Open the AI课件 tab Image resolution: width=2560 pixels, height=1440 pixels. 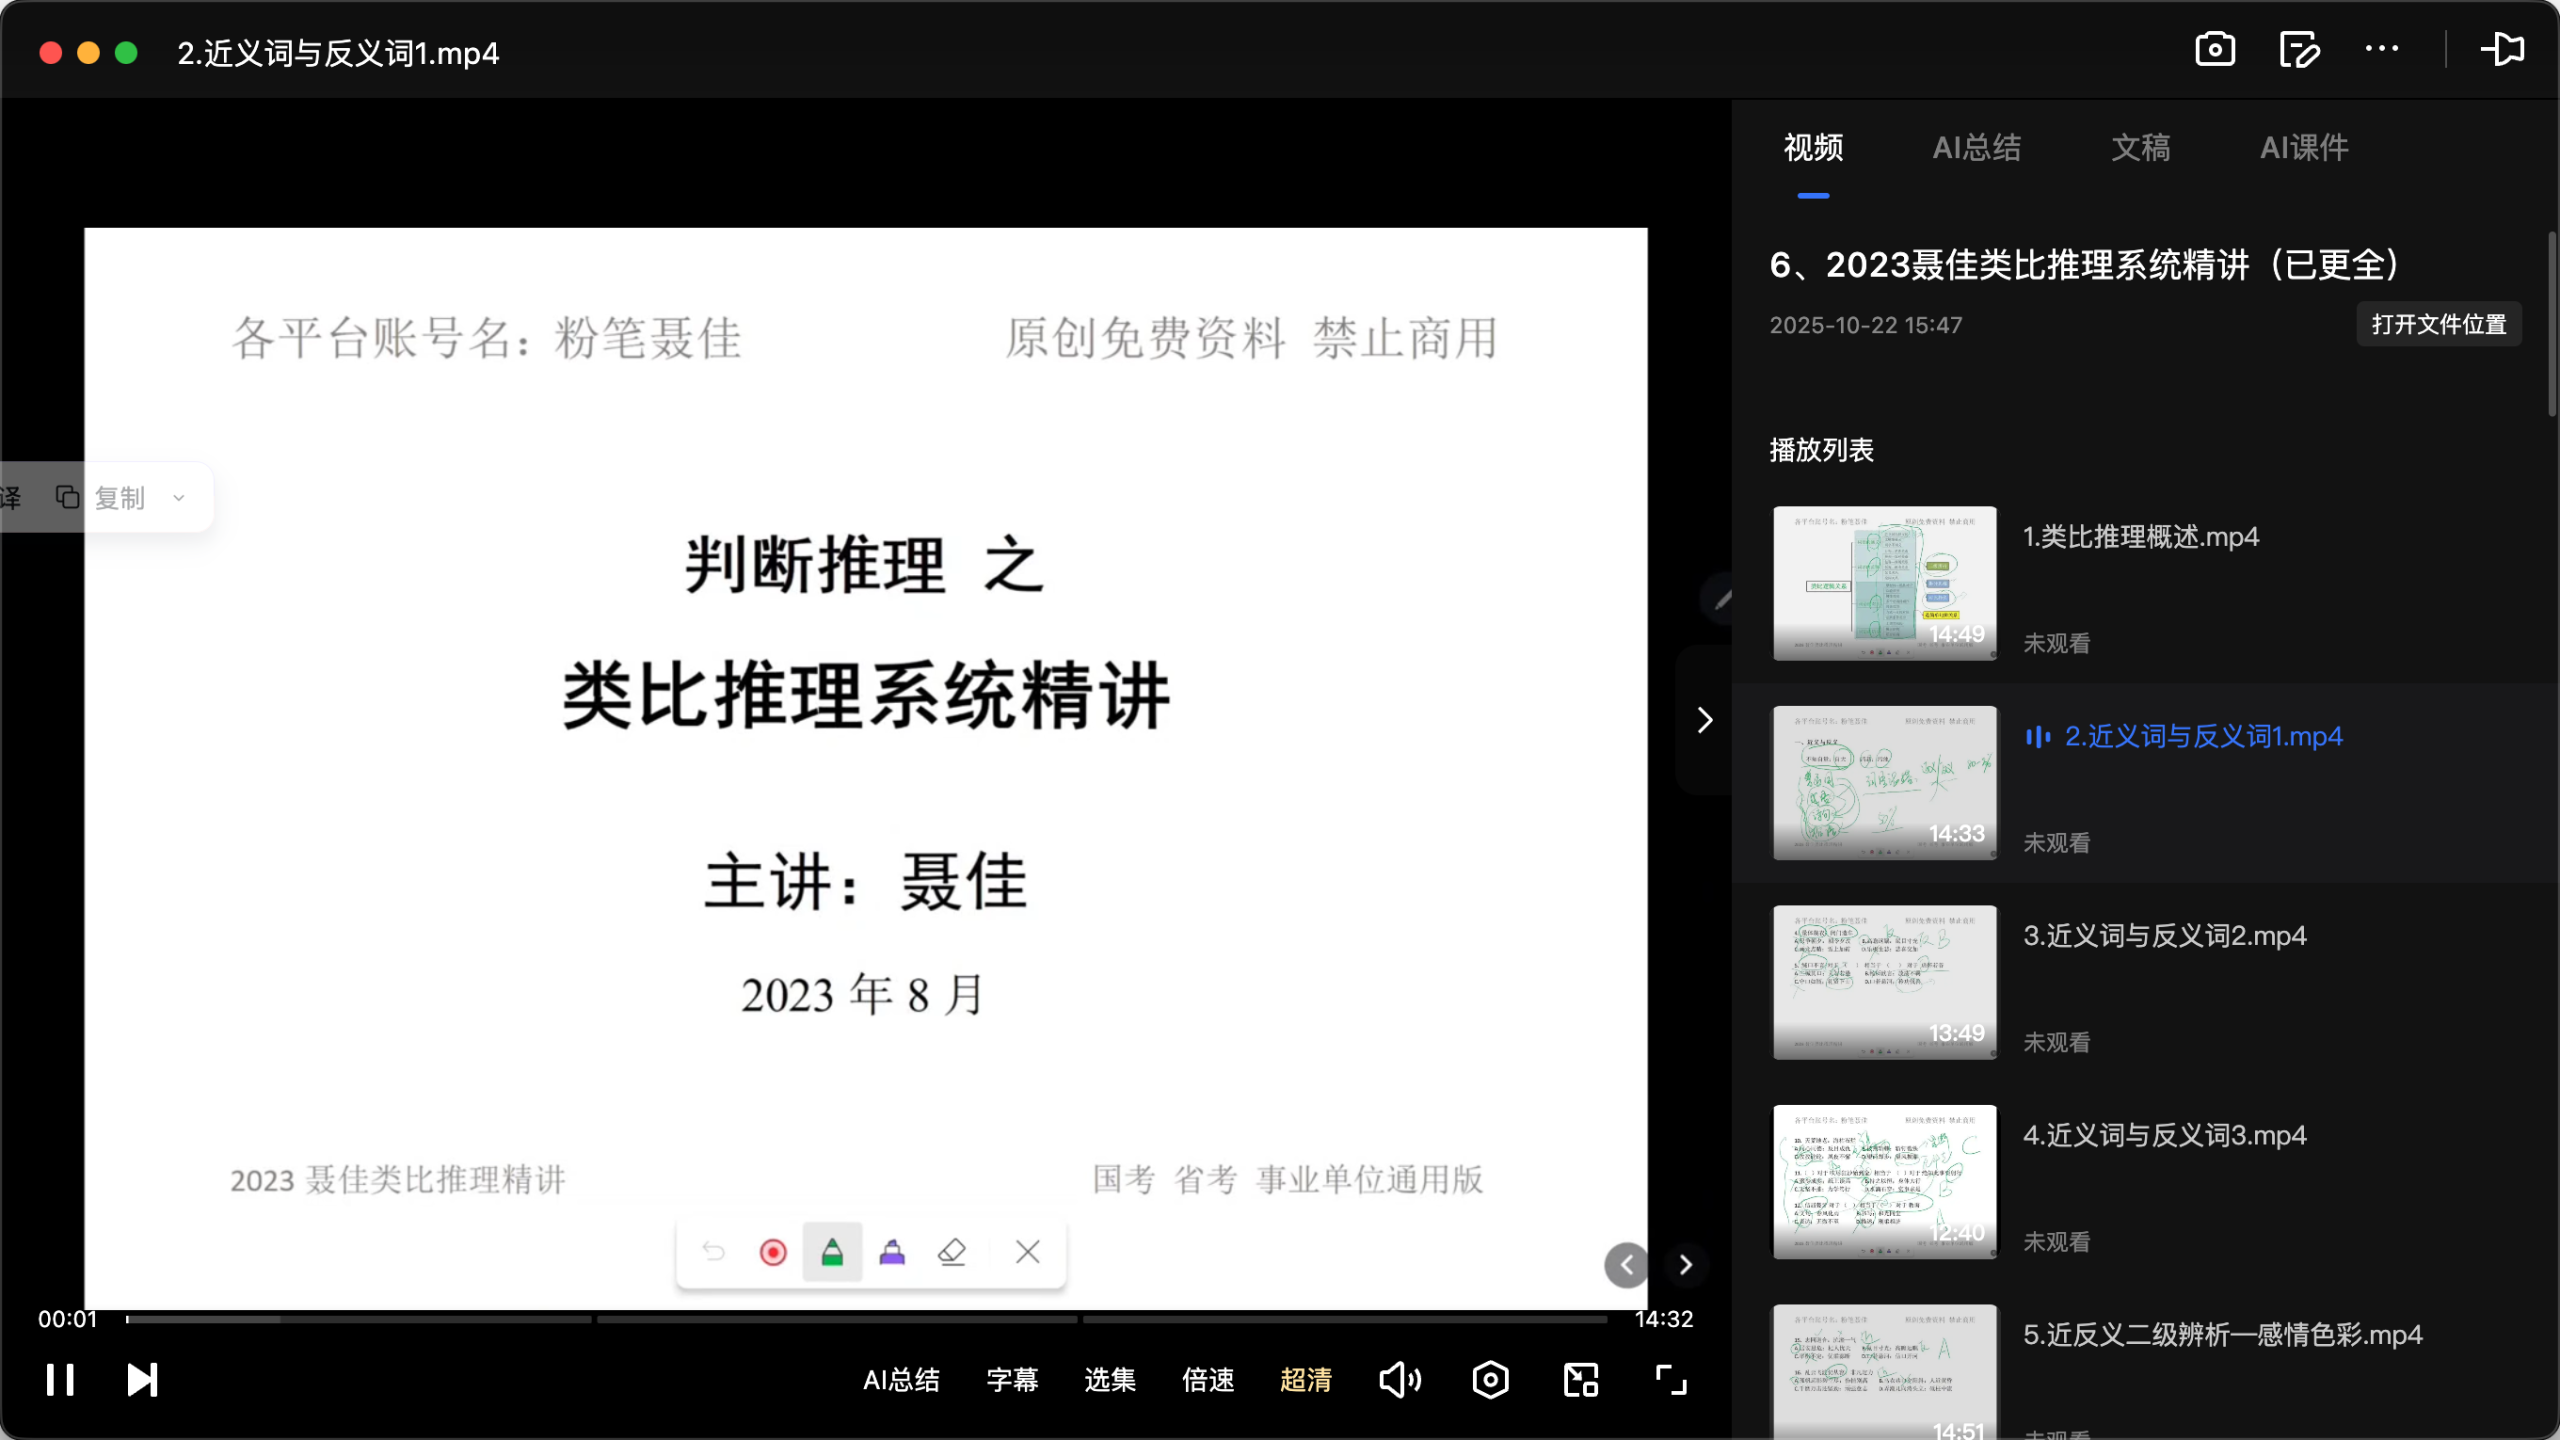[x=2305, y=148]
